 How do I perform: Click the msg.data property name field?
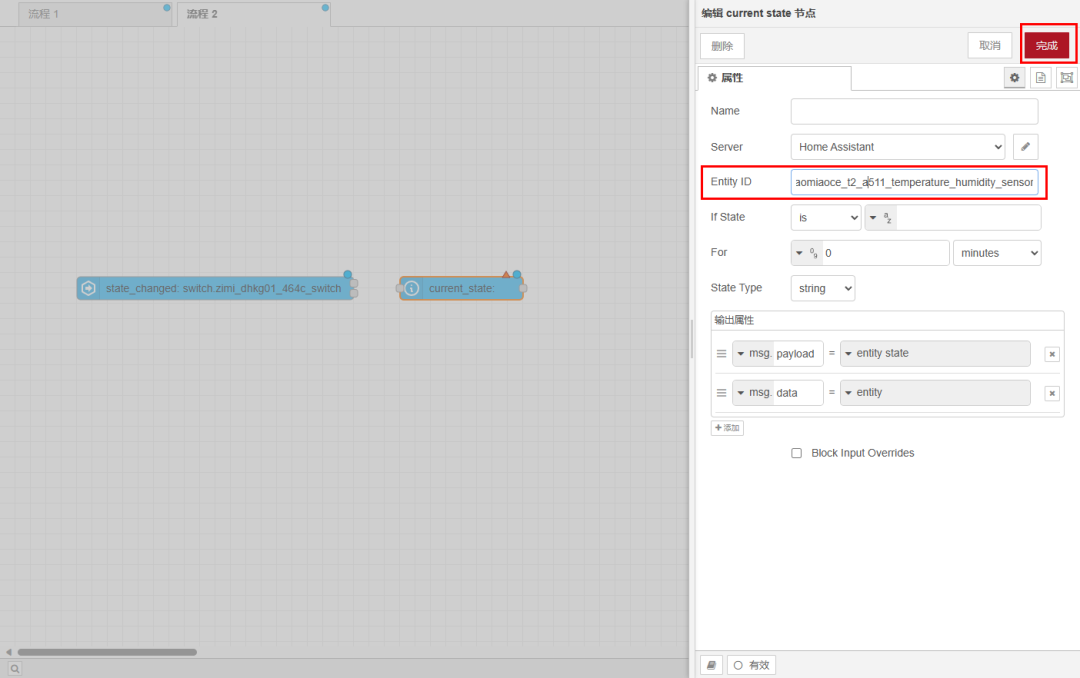(x=798, y=393)
